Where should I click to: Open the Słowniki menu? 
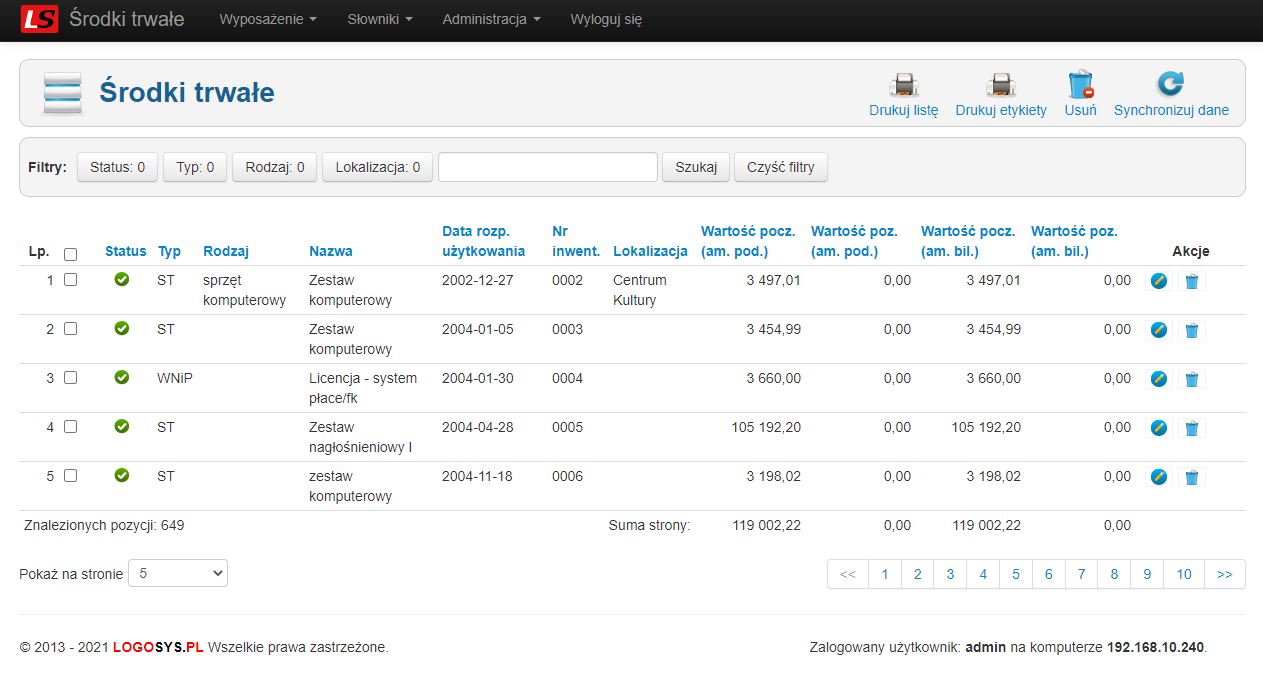tap(379, 19)
